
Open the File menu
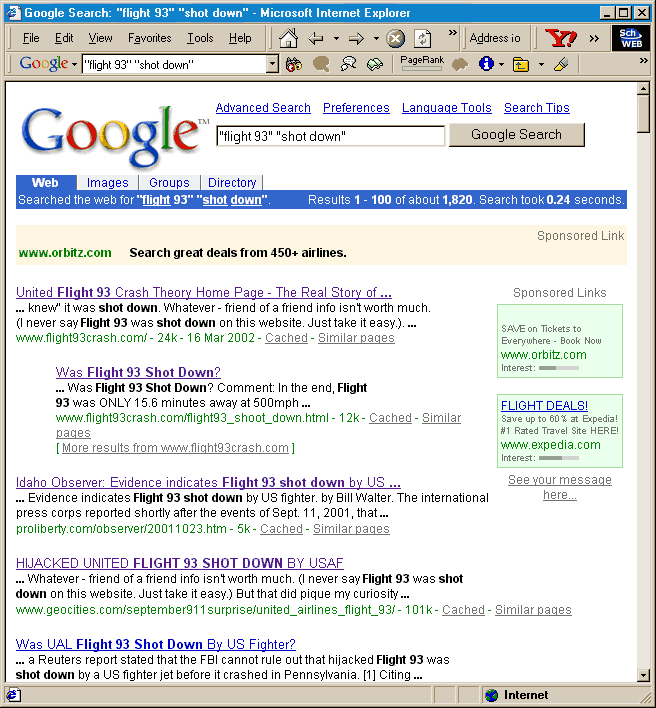coord(31,38)
